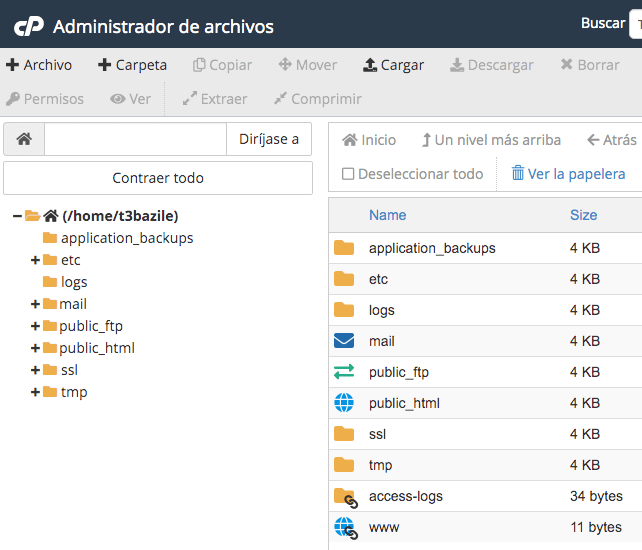
Task: Select www name in file list
Action: coord(384,527)
